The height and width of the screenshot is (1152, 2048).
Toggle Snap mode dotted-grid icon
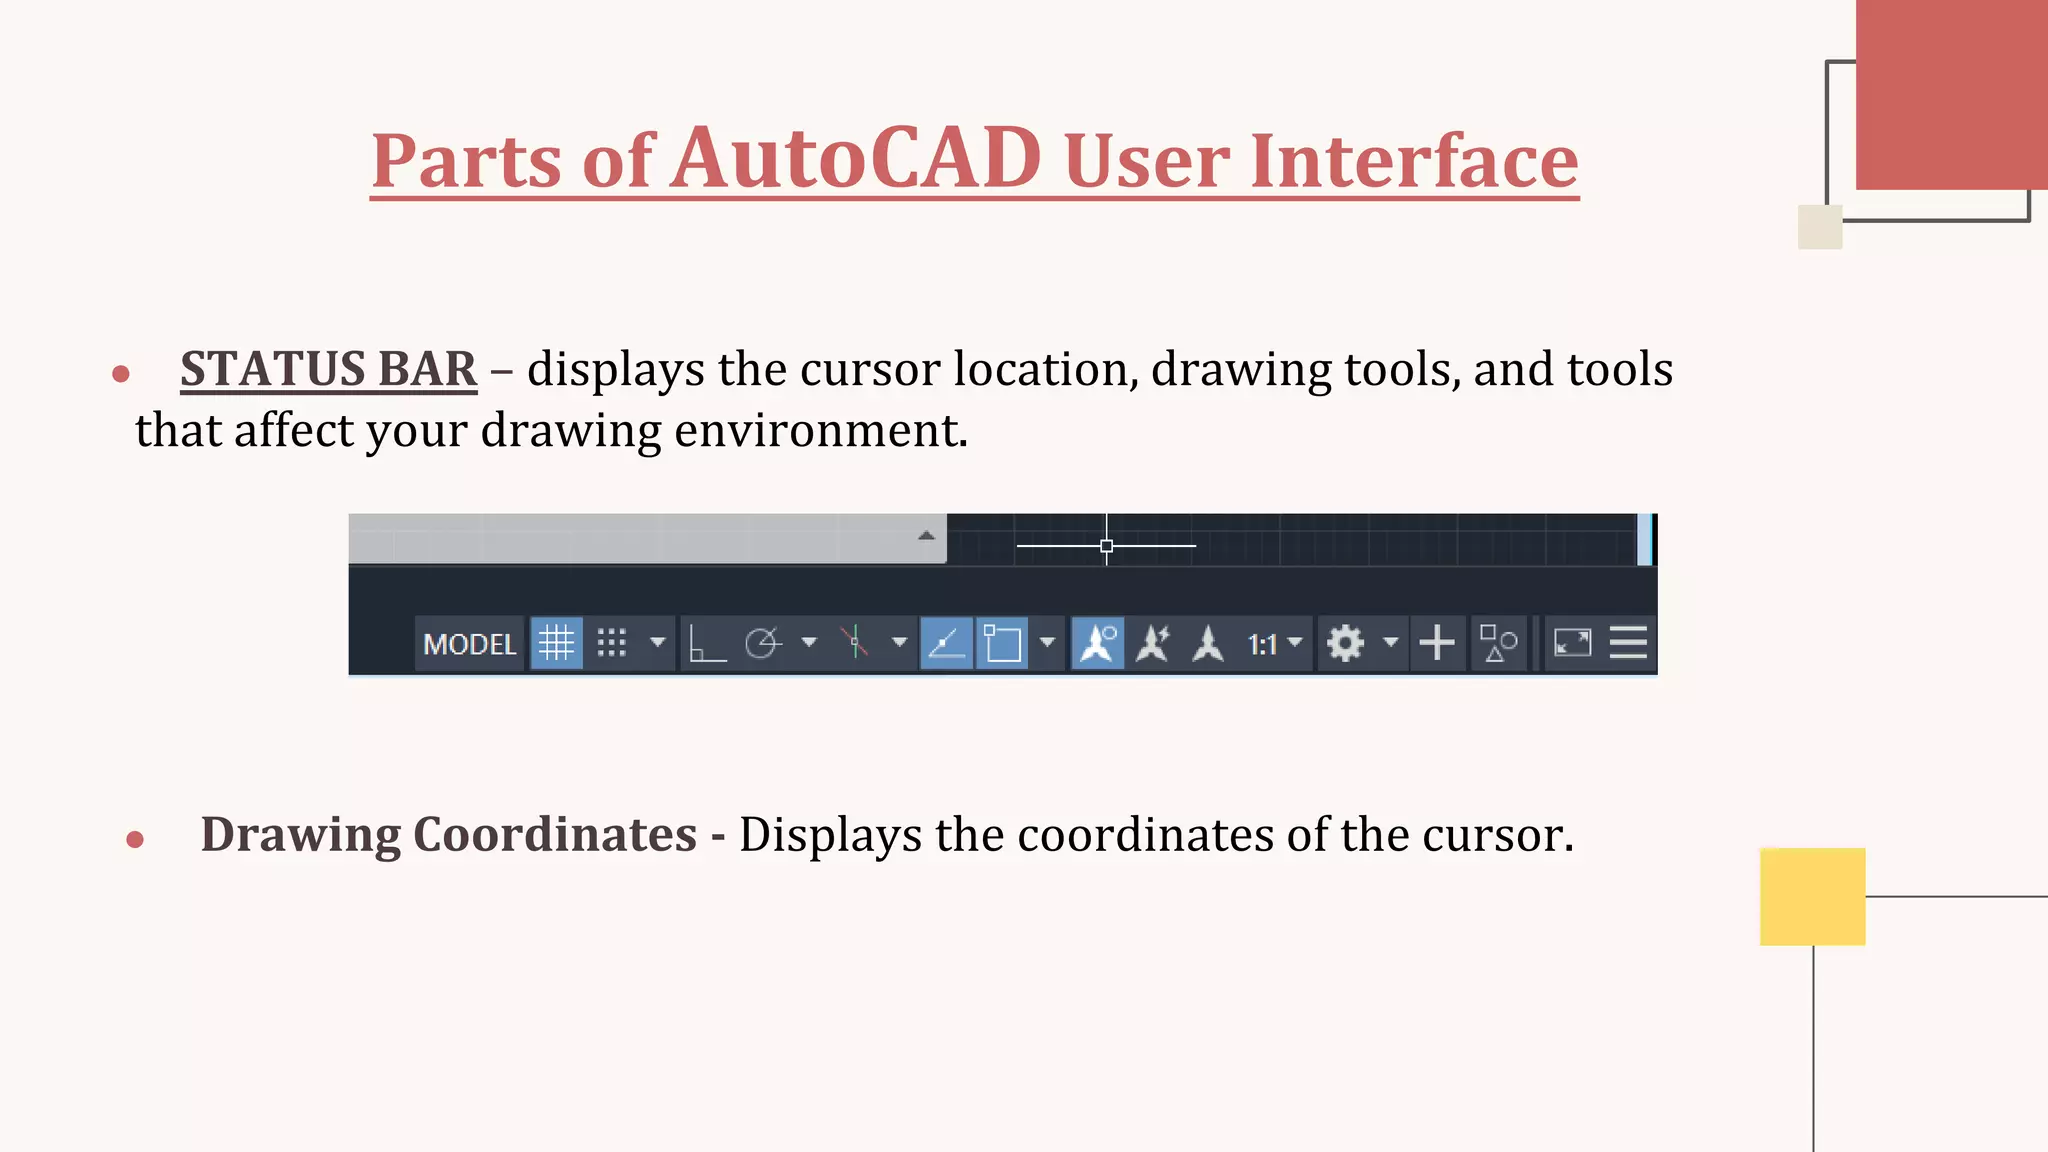(x=612, y=643)
